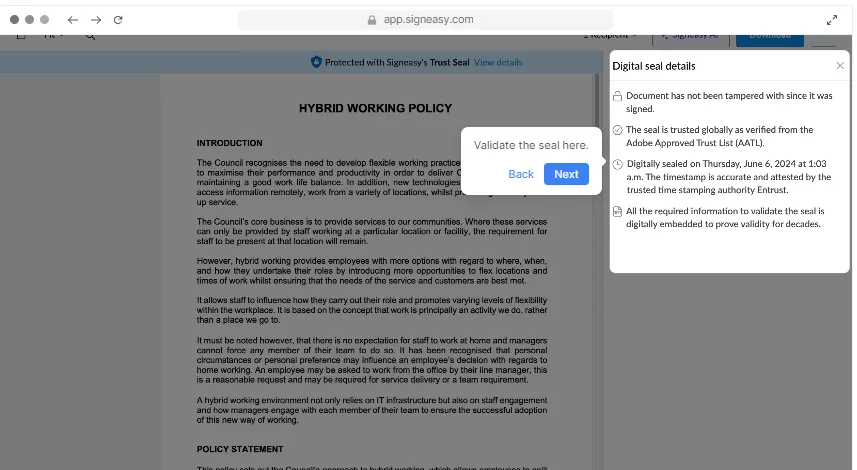Click 'Digital seal details' panel heading
857x470 pixels.
click(x=654, y=66)
